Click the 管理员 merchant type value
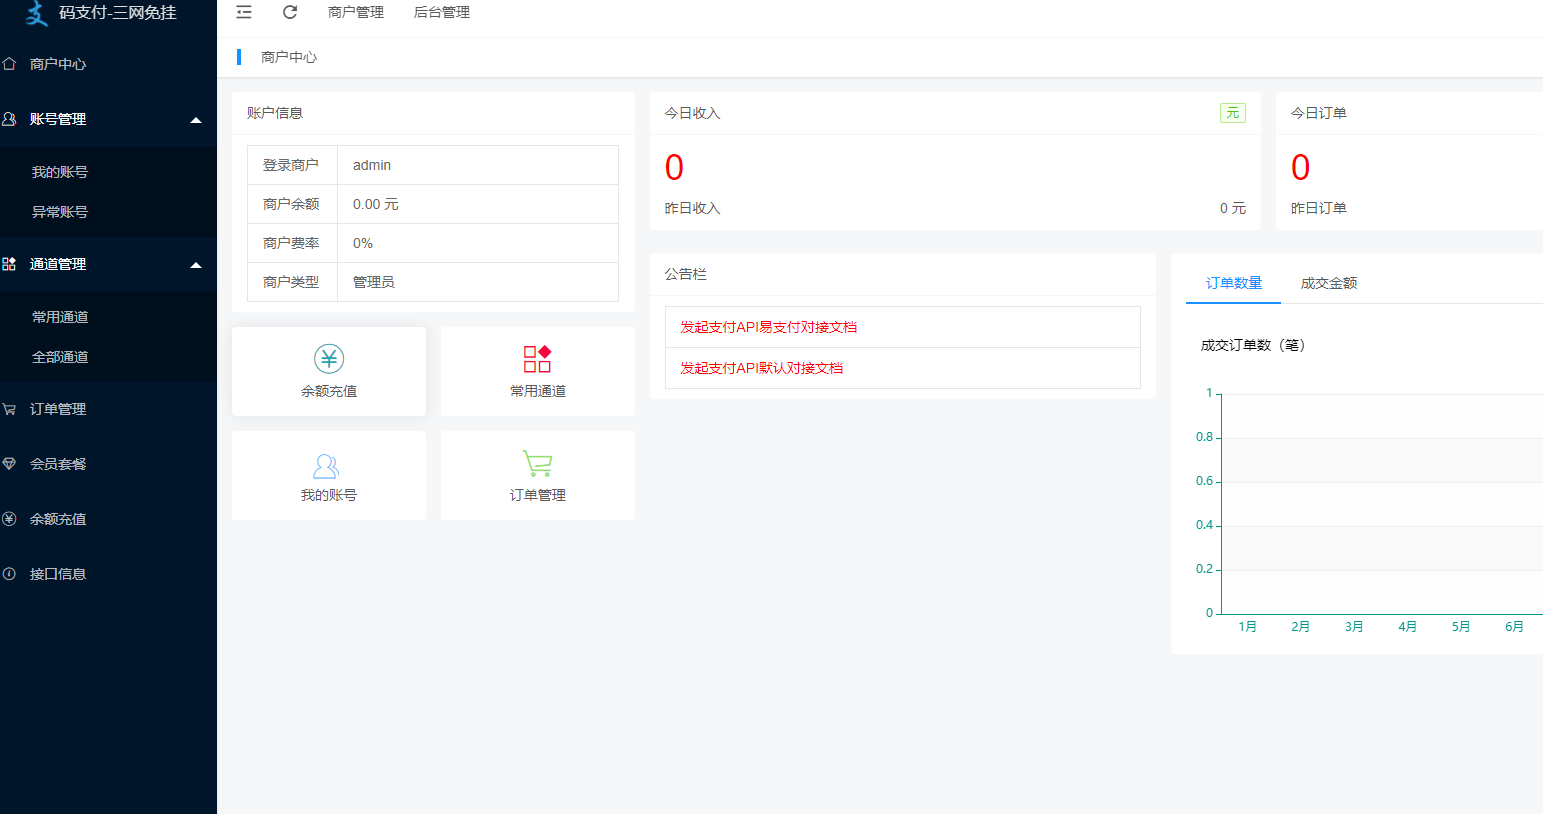Viewport: 1543px width, 814px height. pyautogui.click(x=374, y=282)
